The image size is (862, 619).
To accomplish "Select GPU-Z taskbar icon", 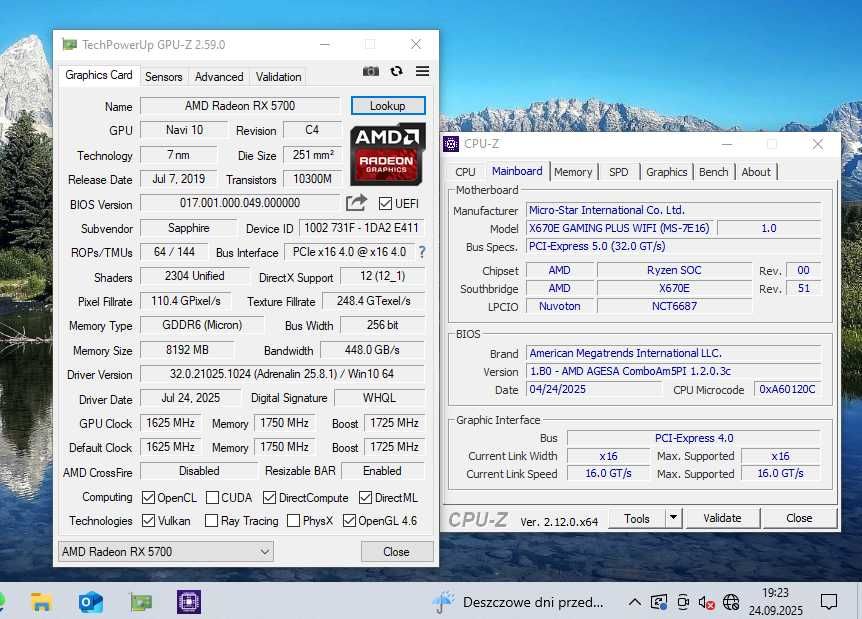I will point(141,603).
